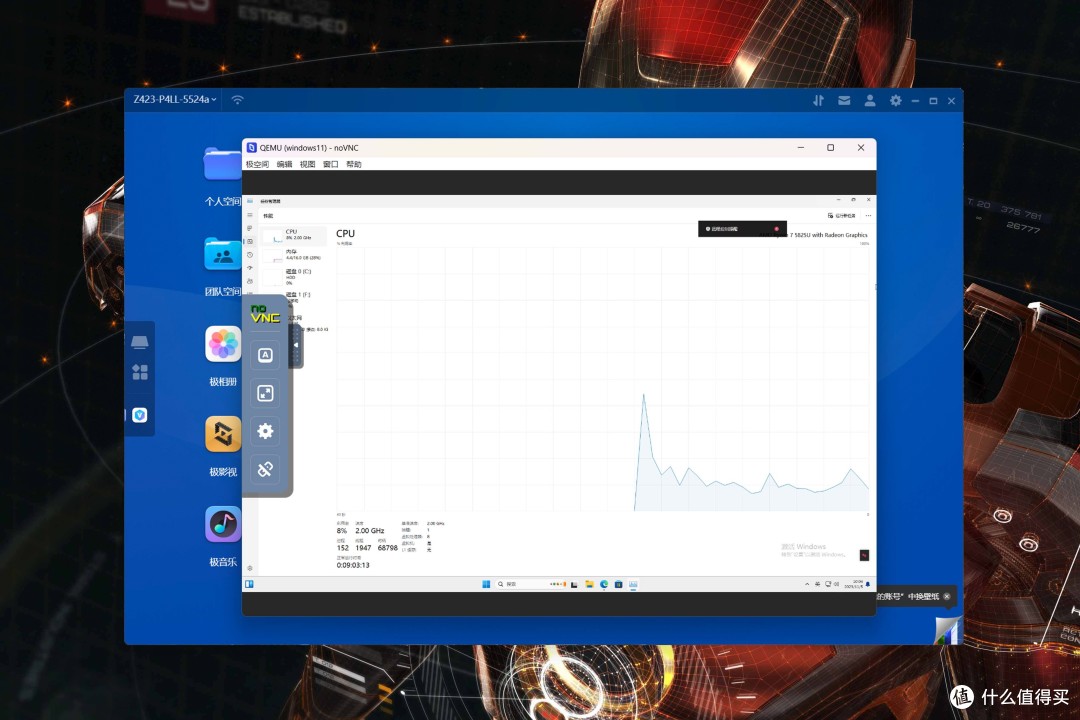The height and width of the screenshot is (720, 1080).
Task: Open Task Manager processes page icon
Action: [x=250, y=228]
